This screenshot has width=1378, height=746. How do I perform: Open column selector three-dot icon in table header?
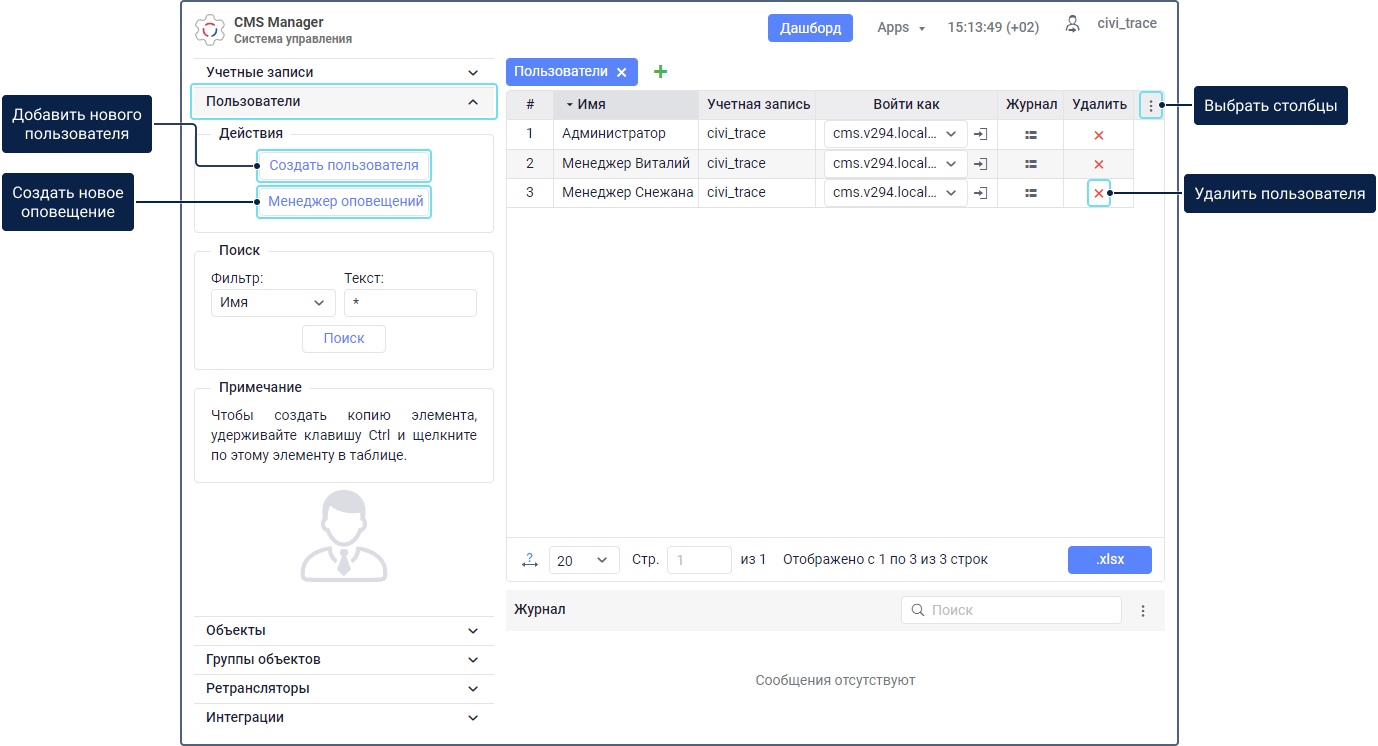(1151, 105)
